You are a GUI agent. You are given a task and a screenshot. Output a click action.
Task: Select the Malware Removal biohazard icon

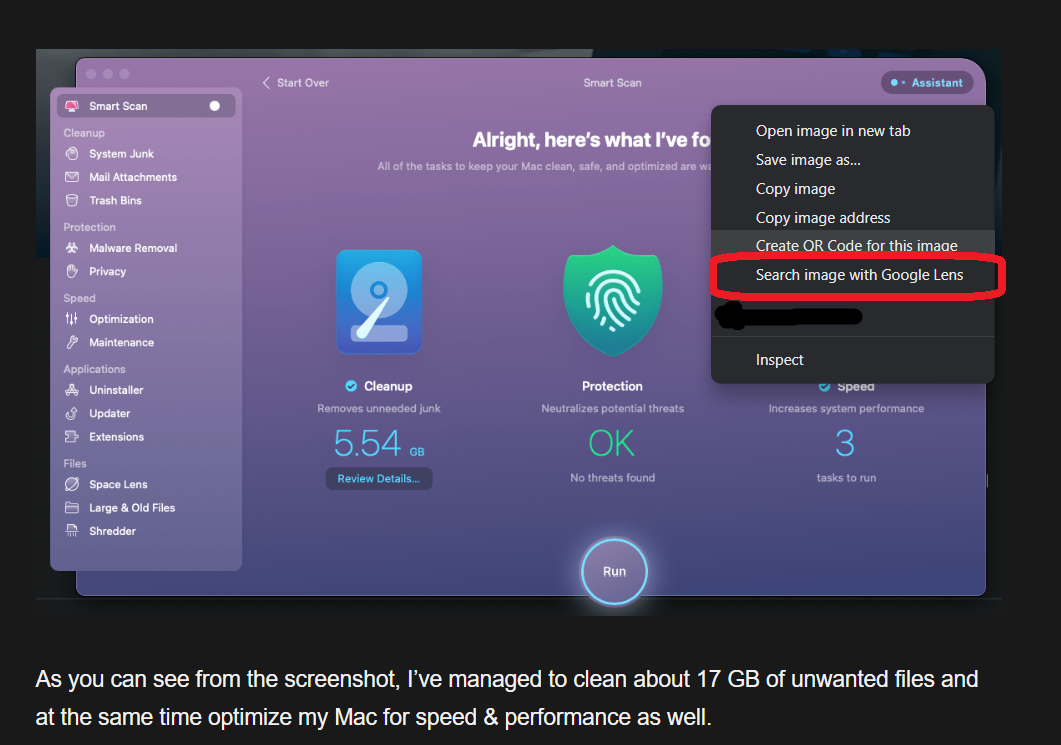71,248
